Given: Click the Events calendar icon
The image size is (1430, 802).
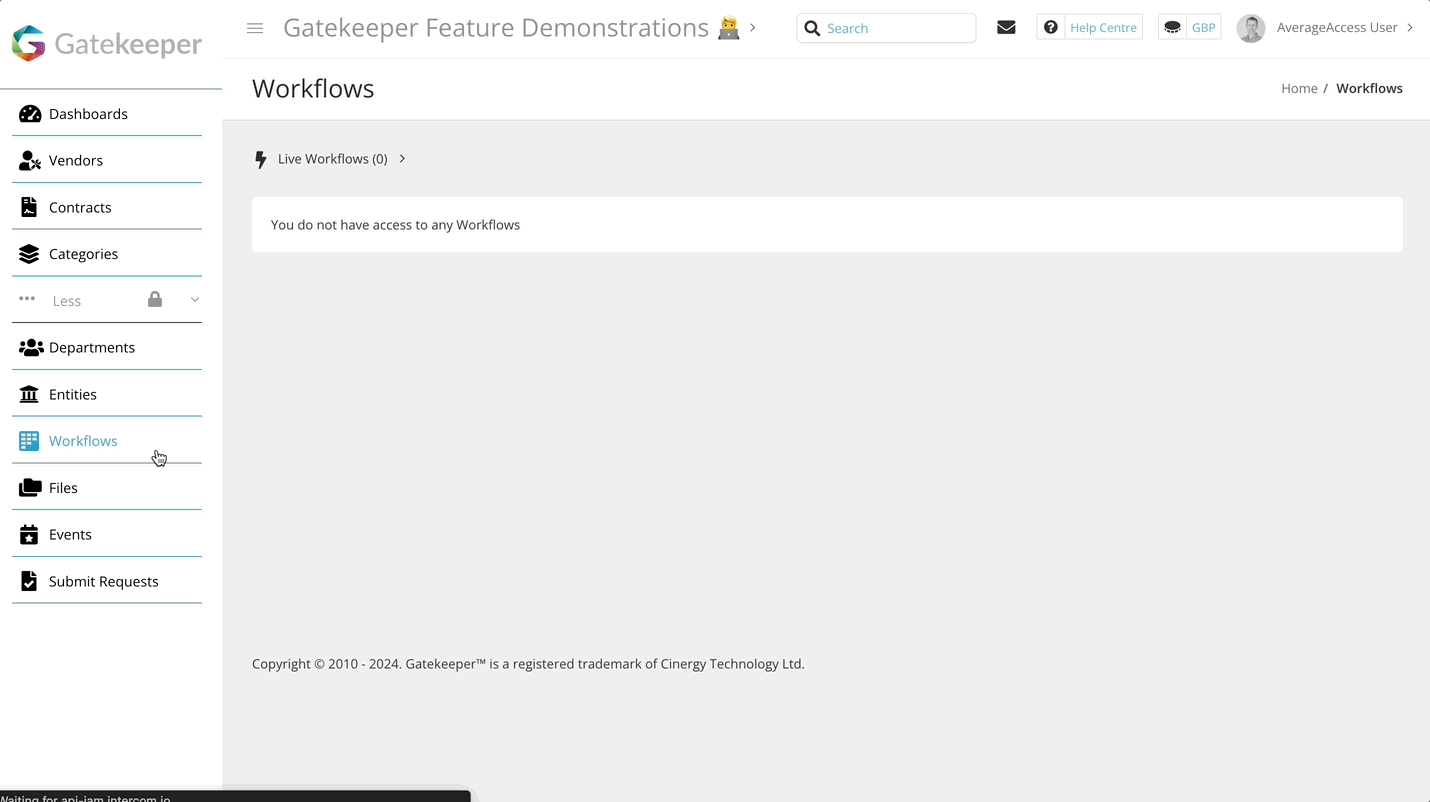Looking at the screenshot, I should tap(29, 535).
